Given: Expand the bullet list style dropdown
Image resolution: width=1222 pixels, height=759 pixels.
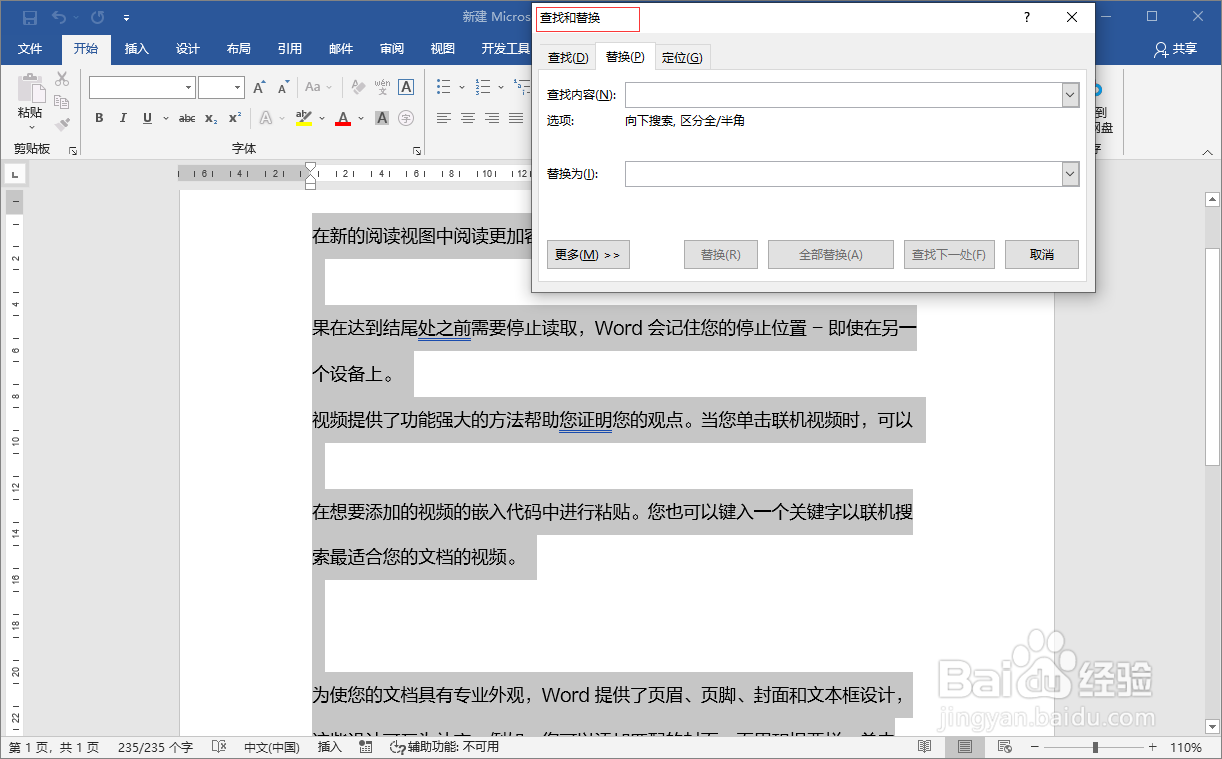Looking at the screenshot, I should coord(461,88).
